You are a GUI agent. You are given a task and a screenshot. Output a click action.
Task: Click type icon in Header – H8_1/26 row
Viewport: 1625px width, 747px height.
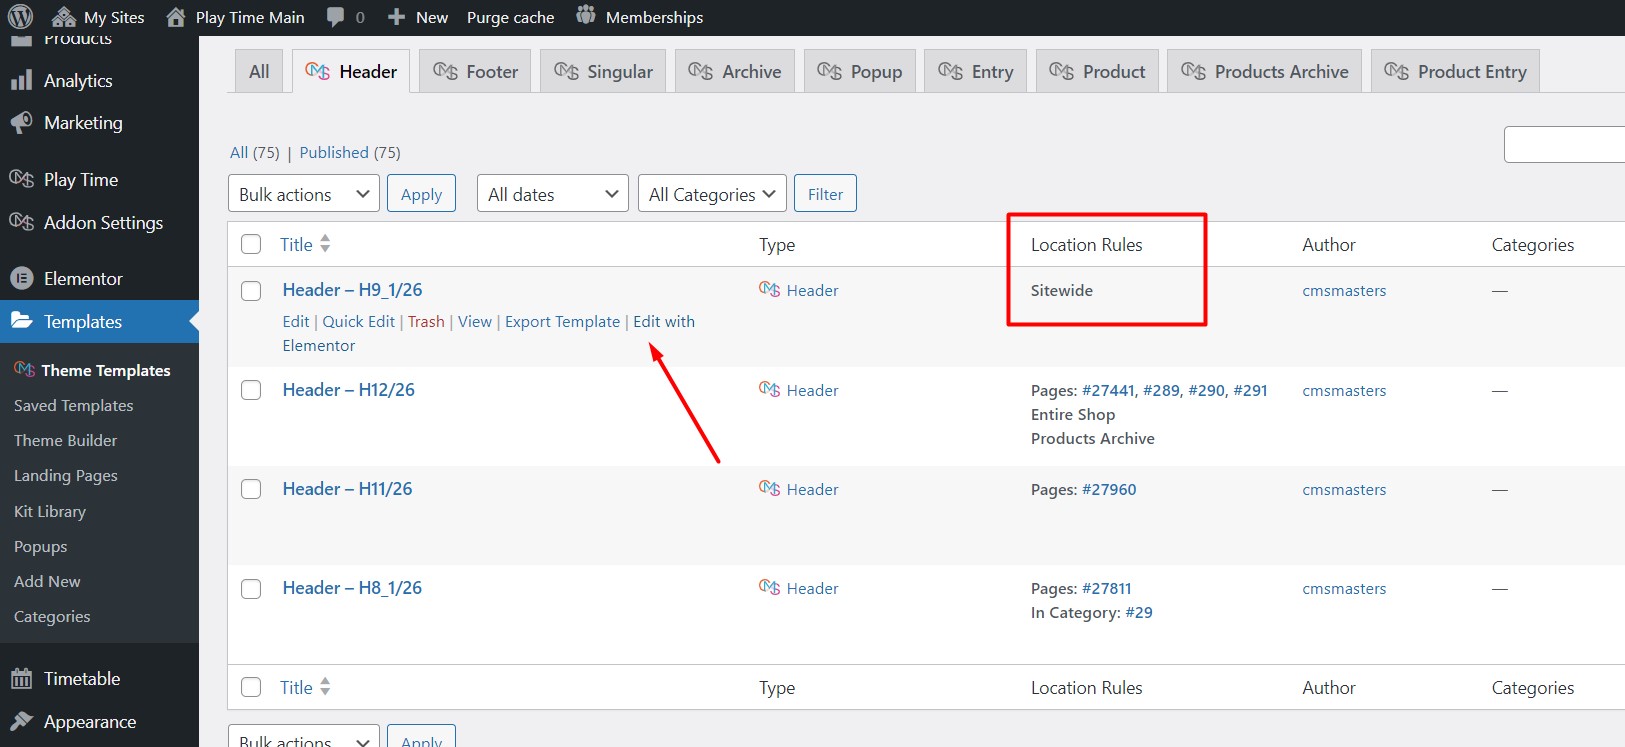[769, 588]
